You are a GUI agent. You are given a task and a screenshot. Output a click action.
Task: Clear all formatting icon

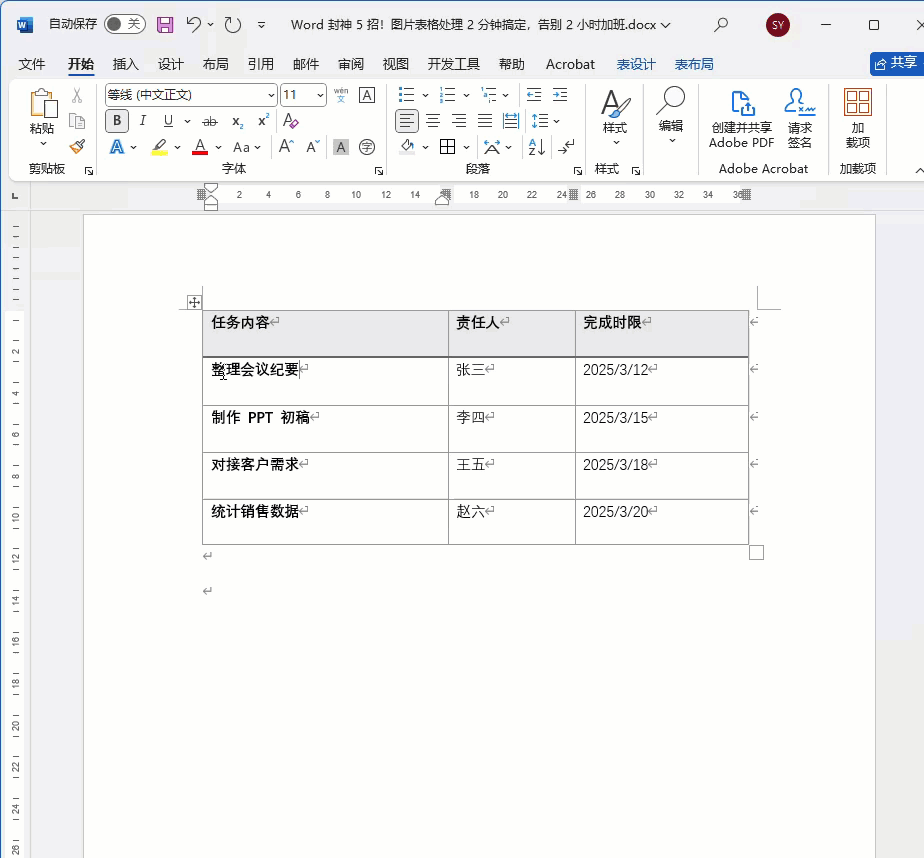coord(291,121)
